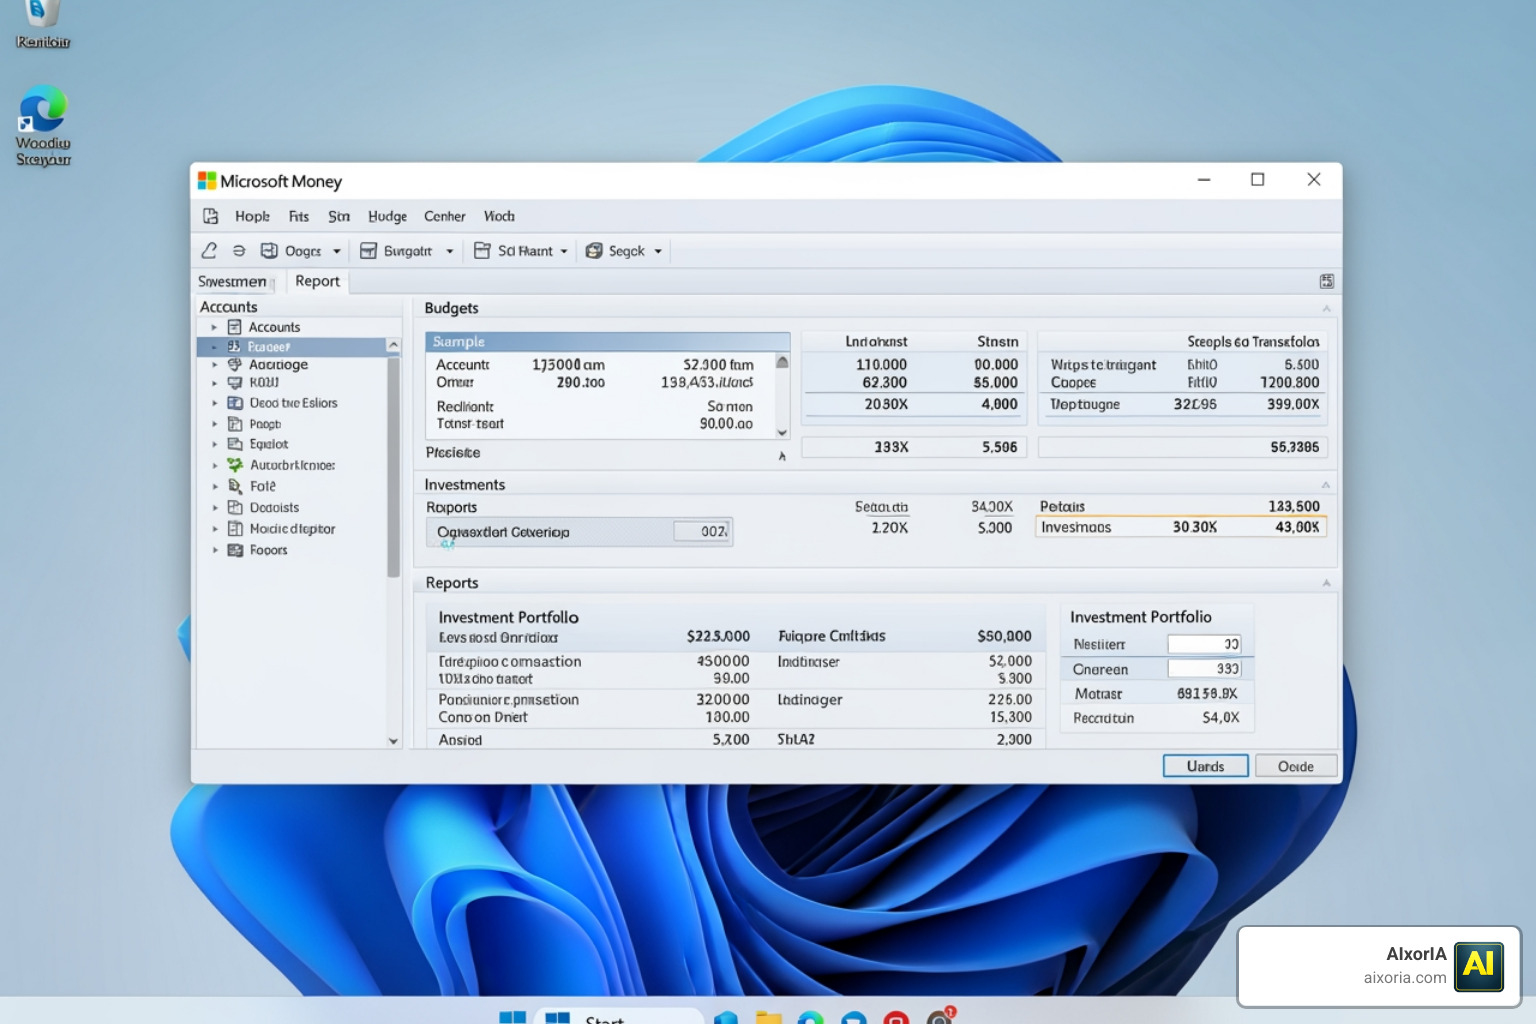Click the green Autorbrklcnioe icon

(235, 465)
